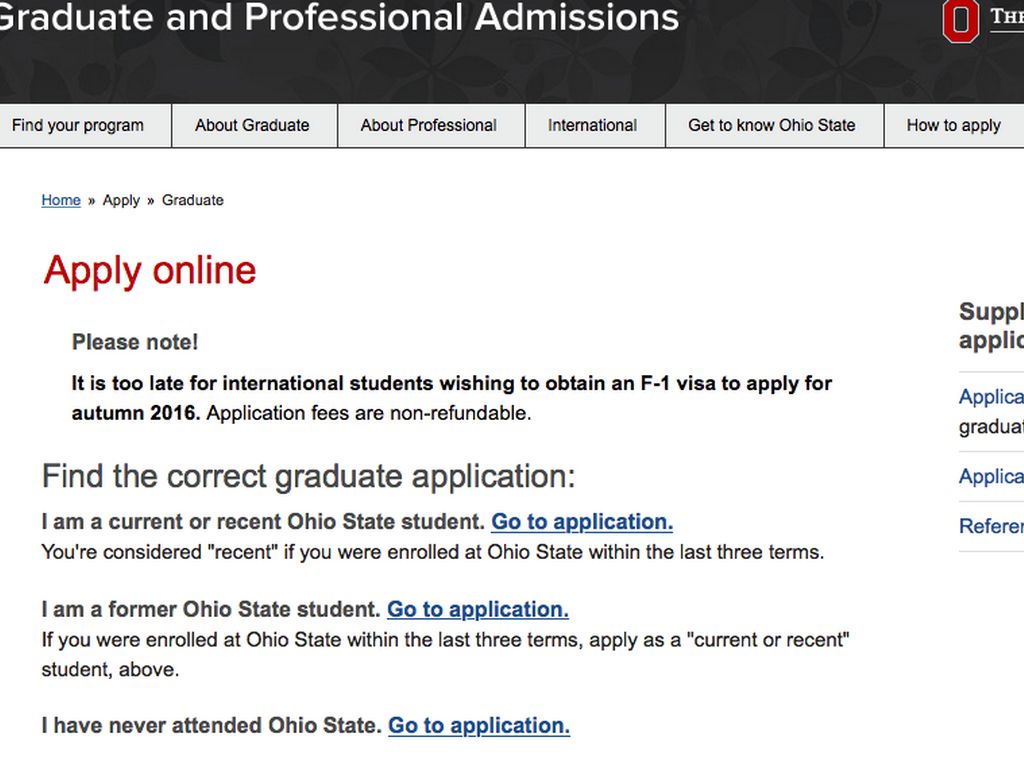Click the Ohio State block O logo
Screen dimensions: 1024x768
(x=961, y=21)
